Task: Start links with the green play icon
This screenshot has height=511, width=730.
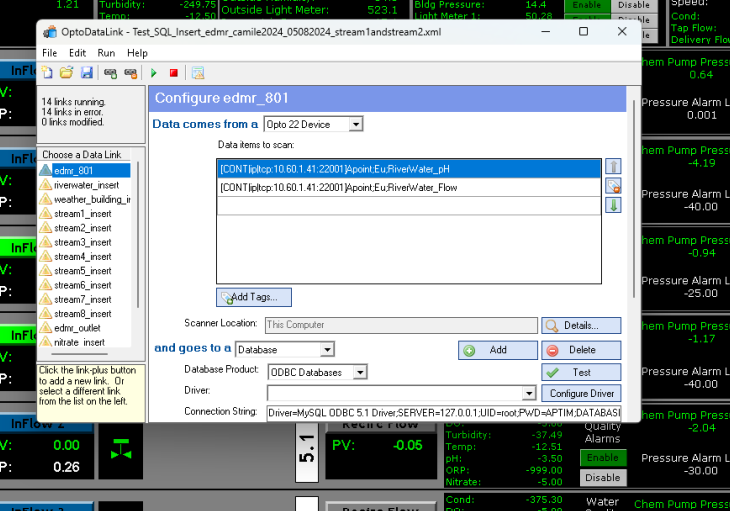Action: click(x=154, y=73)
